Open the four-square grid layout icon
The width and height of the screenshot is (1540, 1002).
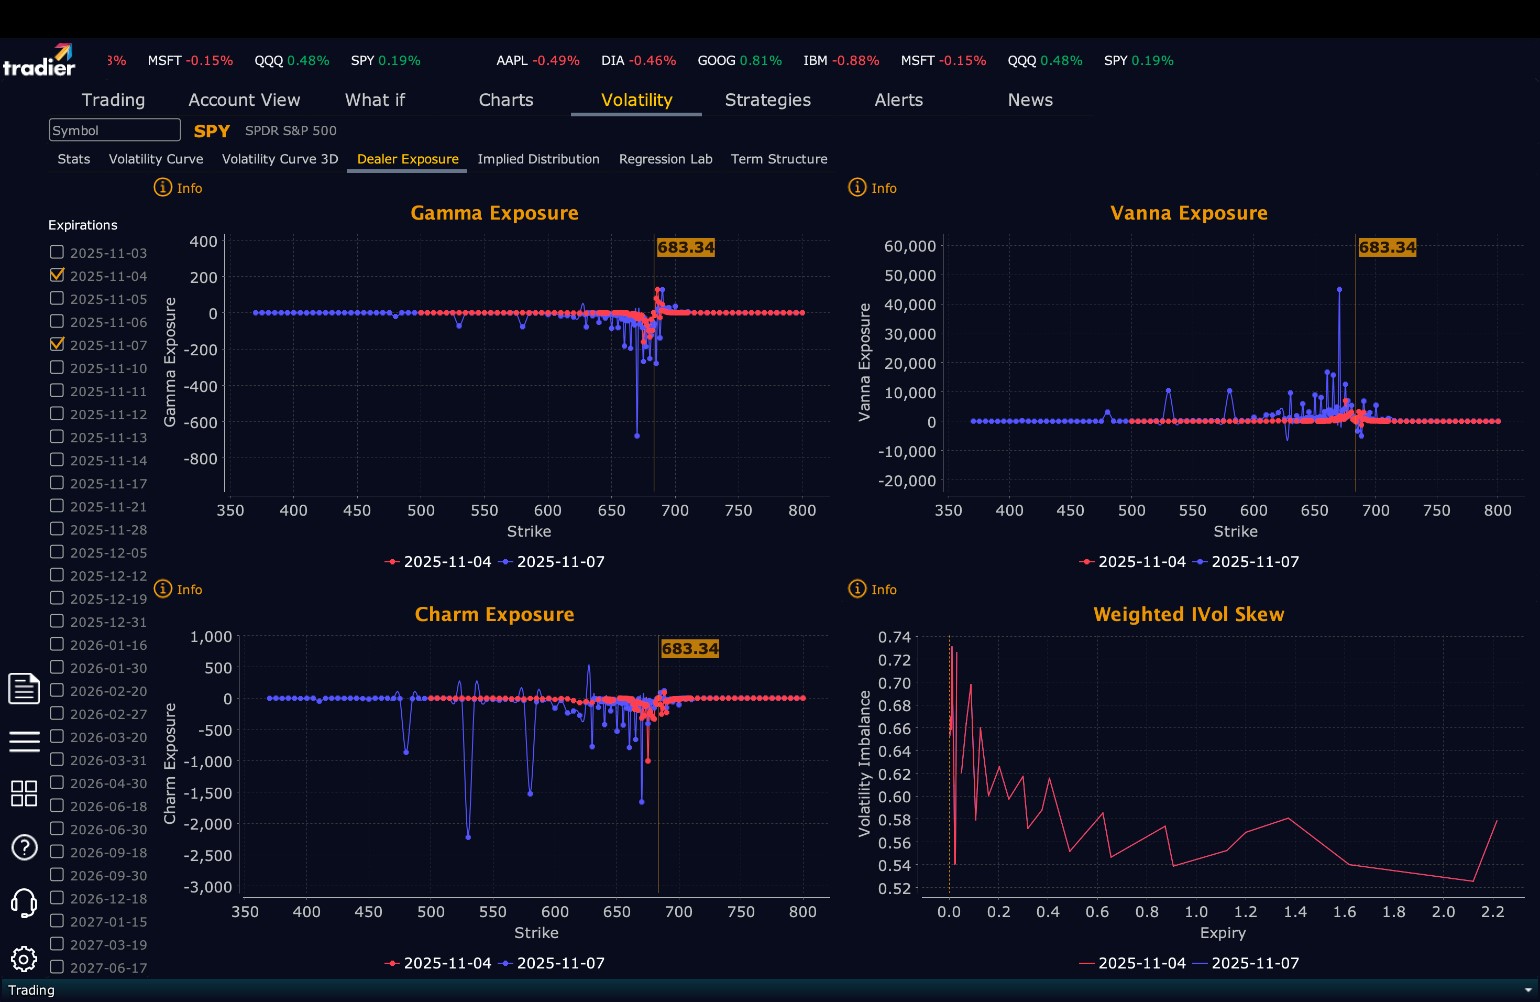tap(24, 794)
